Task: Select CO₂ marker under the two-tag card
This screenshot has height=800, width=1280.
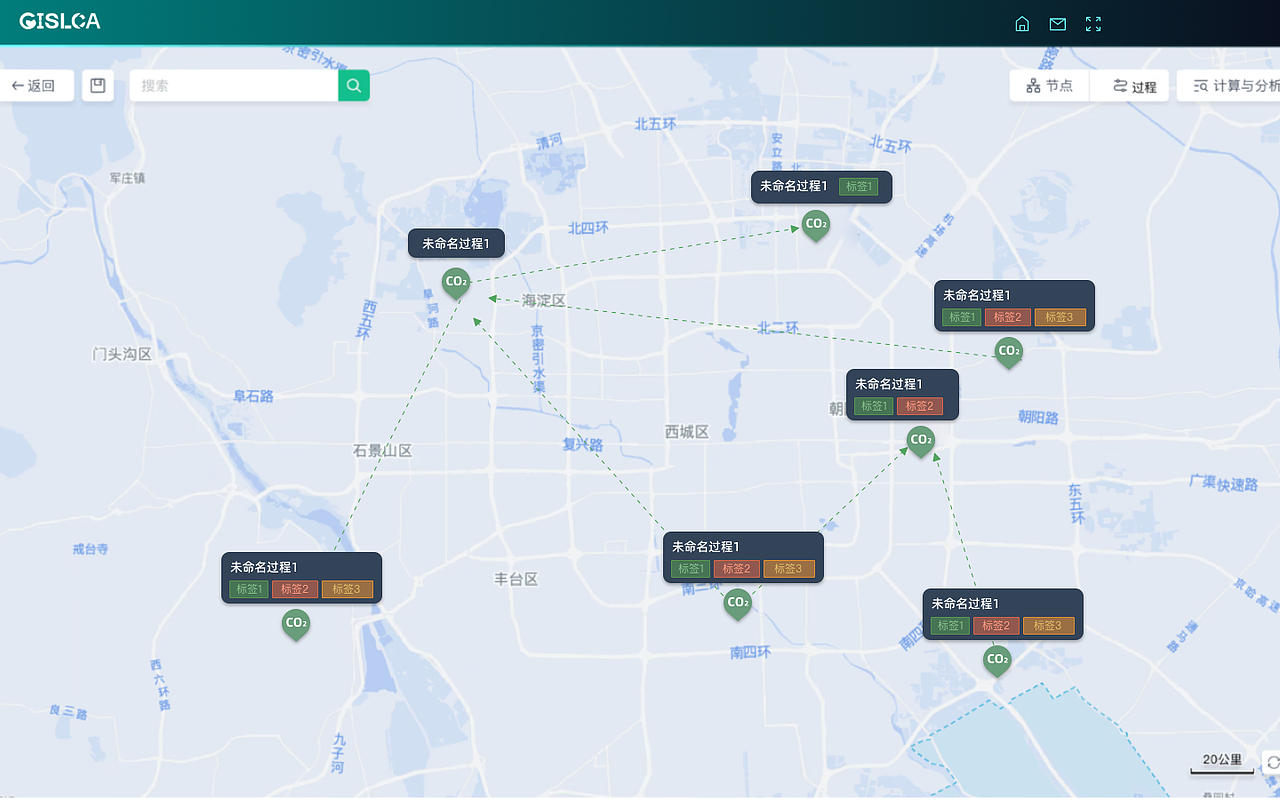Action: click(921, 441)
